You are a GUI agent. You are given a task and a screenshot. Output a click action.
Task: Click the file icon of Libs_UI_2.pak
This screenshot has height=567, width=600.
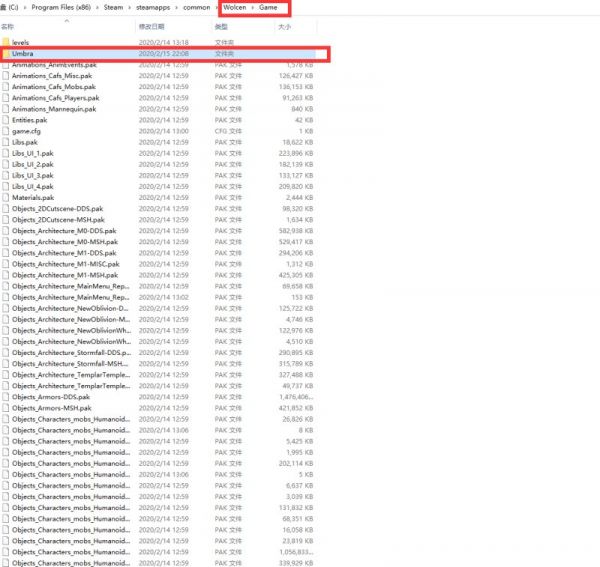pyautogui.click(x=5, y=165)
